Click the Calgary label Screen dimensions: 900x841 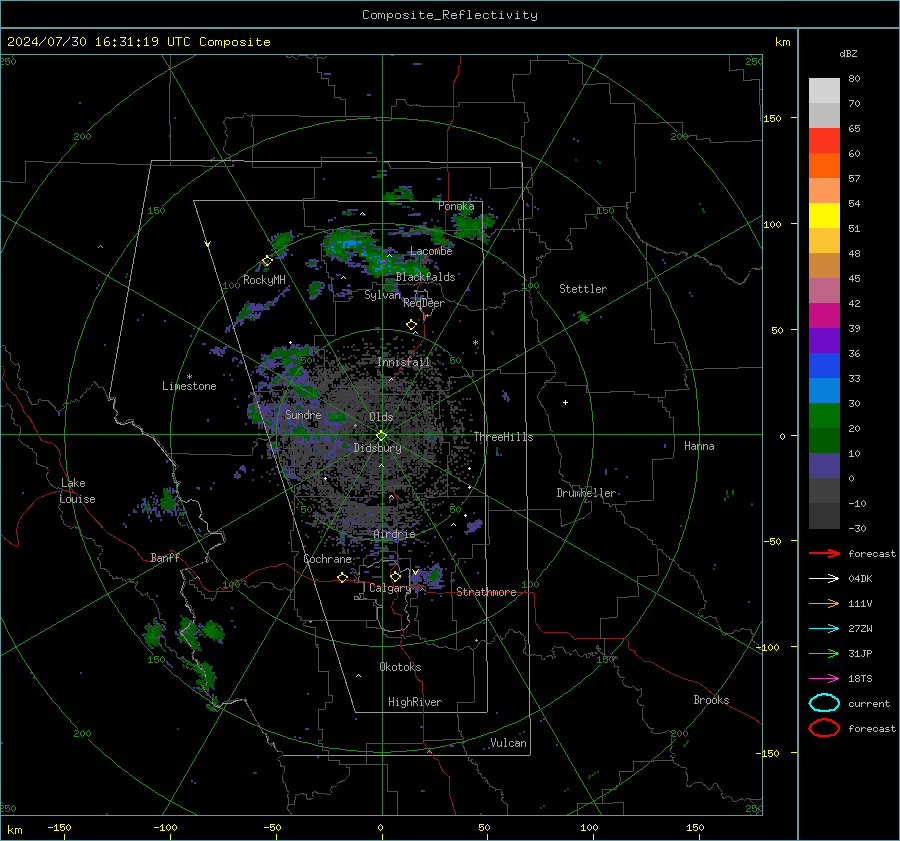[390, 588]
